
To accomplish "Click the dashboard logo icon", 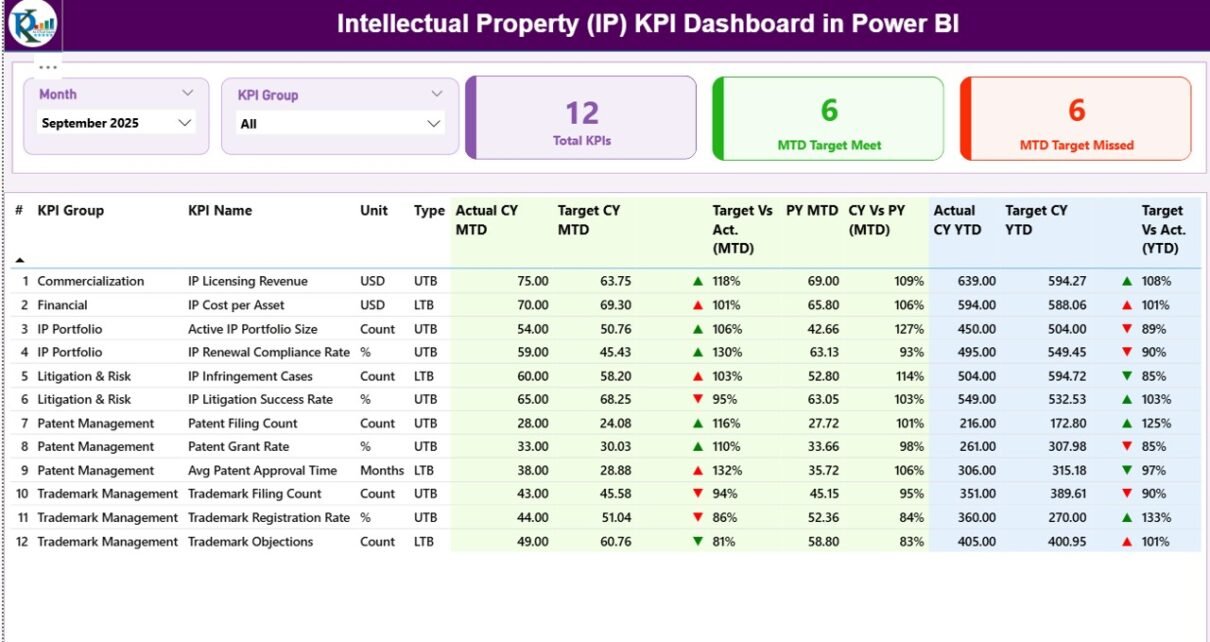I will point(33,24).
